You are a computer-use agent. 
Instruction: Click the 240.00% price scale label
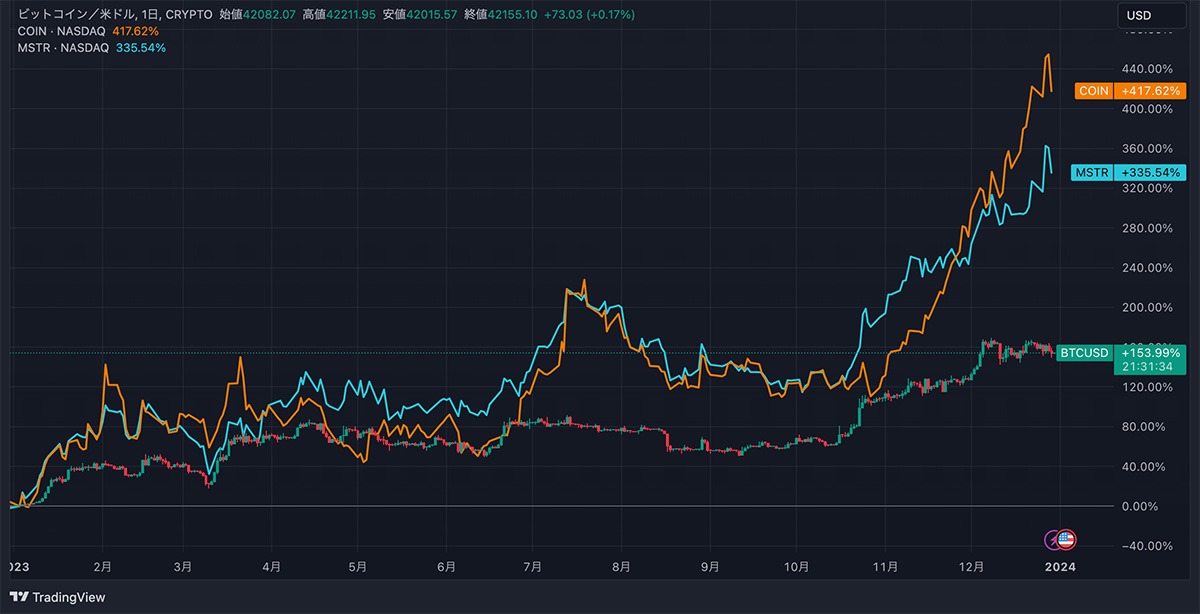pos(1145,268)
